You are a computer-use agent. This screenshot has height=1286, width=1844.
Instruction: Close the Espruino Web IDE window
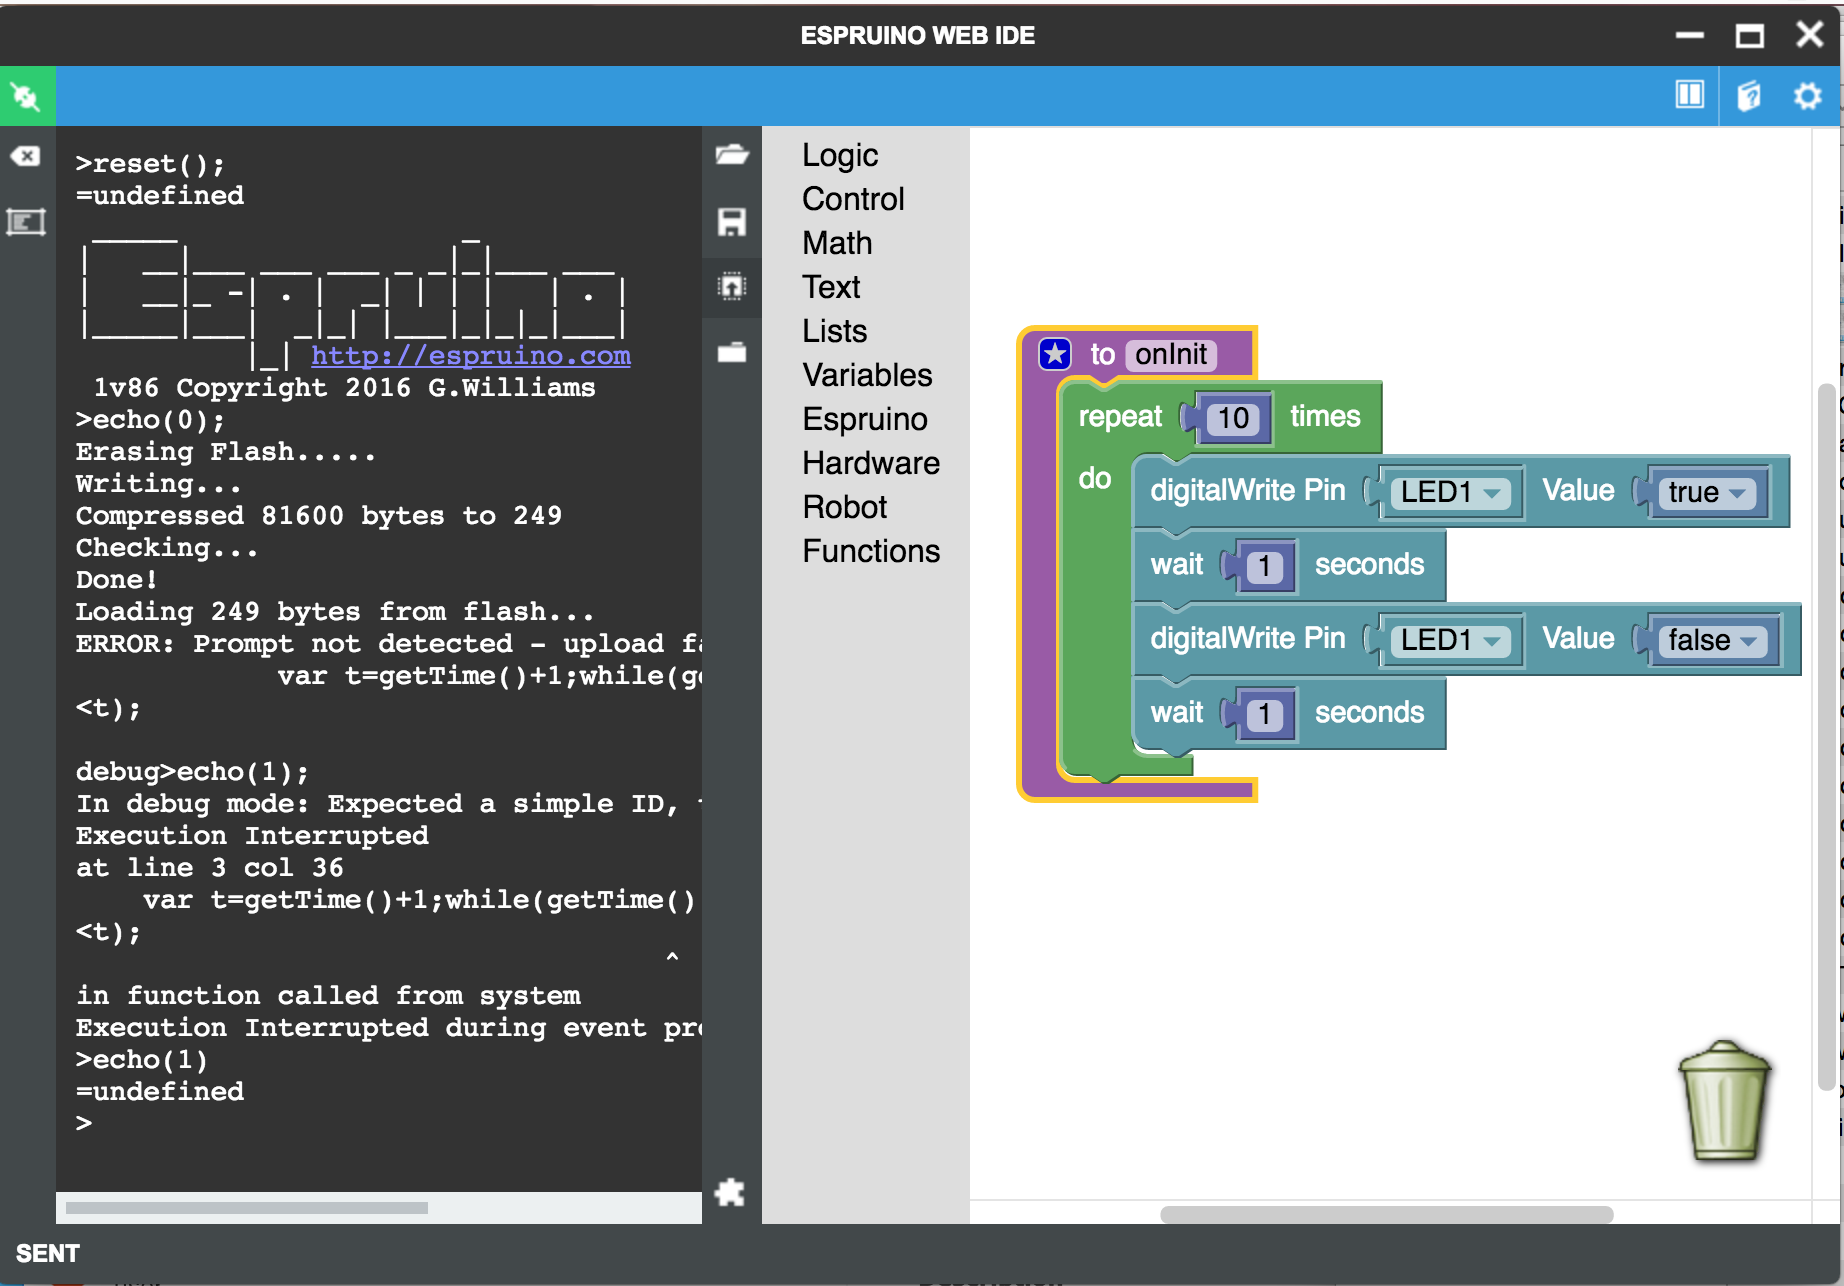click(x=1810, y=35)
